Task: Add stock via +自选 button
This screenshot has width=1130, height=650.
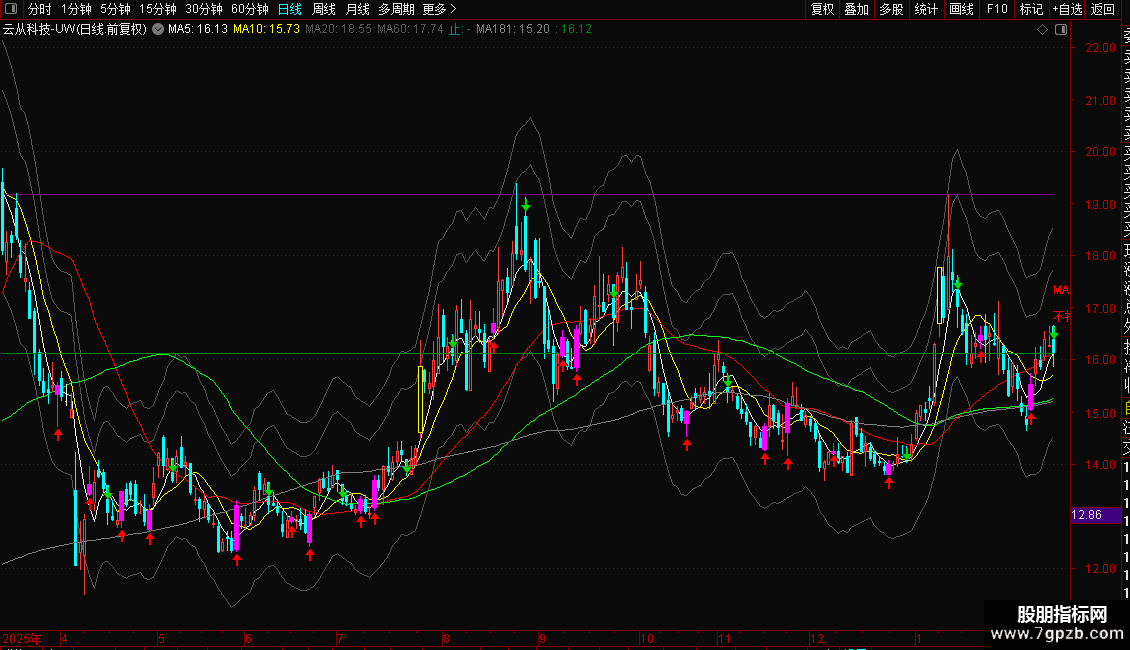Action: (1066, 9)
